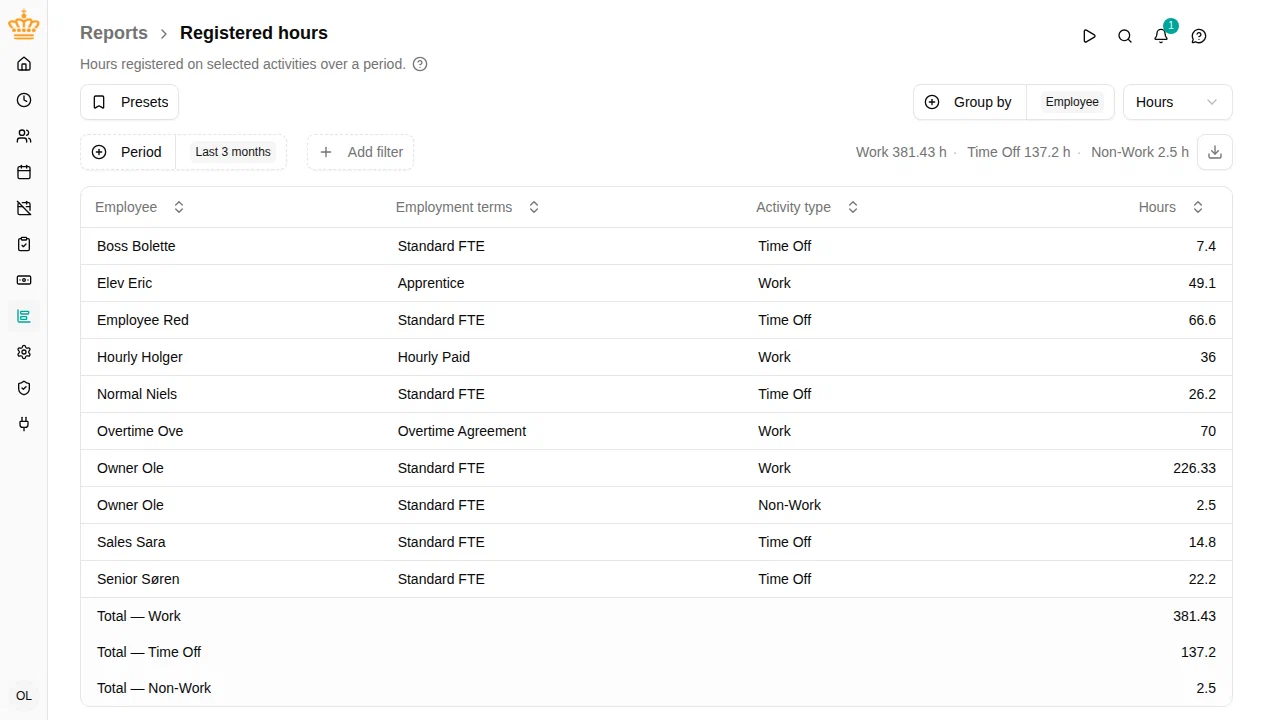Image resolution: width=1280 pixels, height=720 pixels.
Task: Click the search magnifier icon
Action: coord(1125,36)
